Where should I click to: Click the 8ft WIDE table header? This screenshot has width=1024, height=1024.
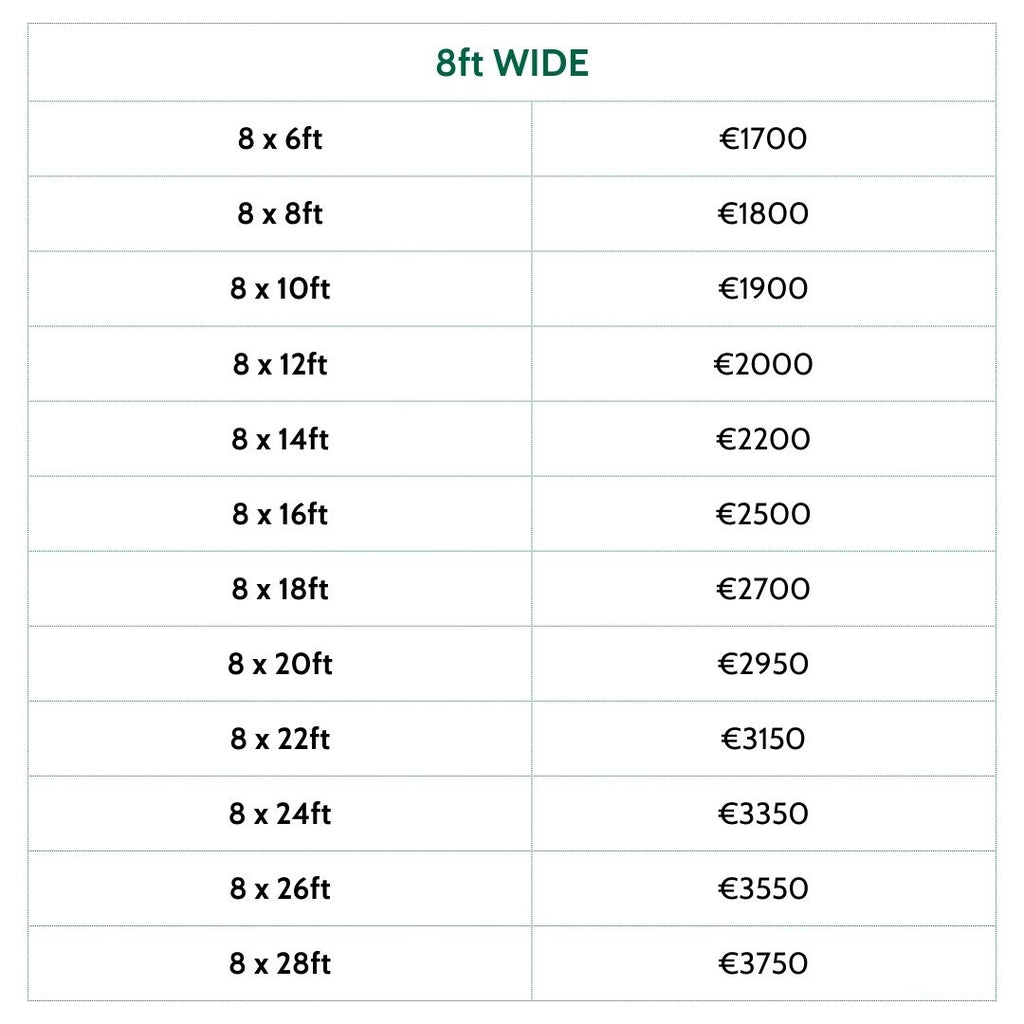coord(512,63)
